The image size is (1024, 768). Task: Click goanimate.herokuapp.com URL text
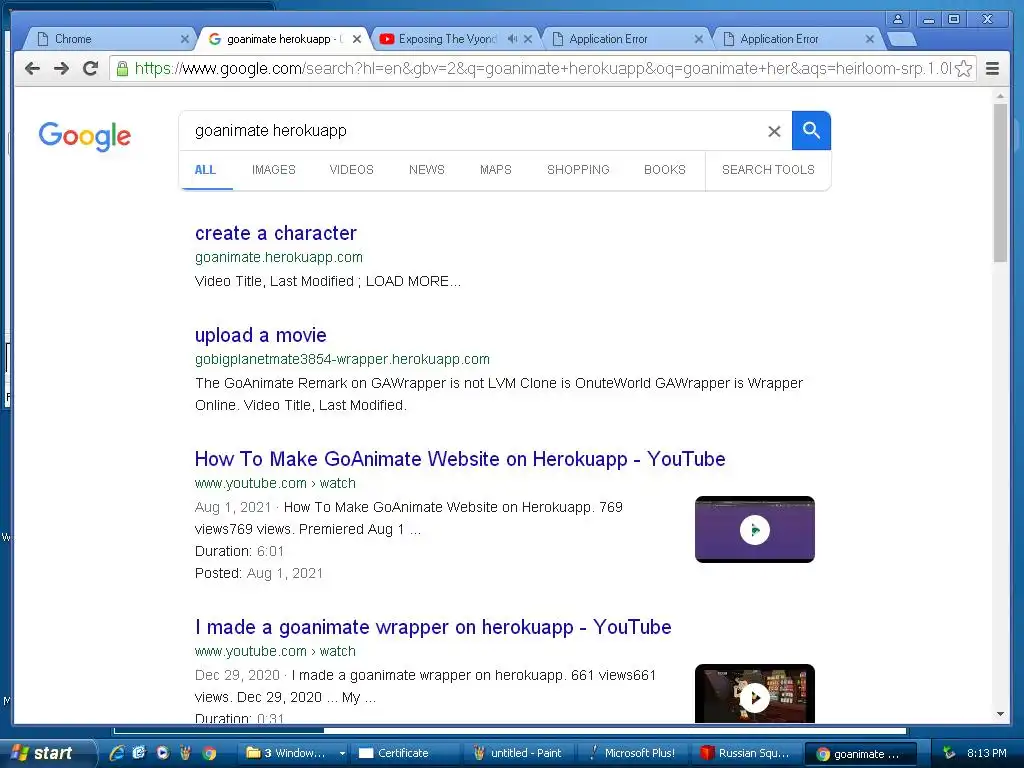pyautogui.click(x=279, y=257)
